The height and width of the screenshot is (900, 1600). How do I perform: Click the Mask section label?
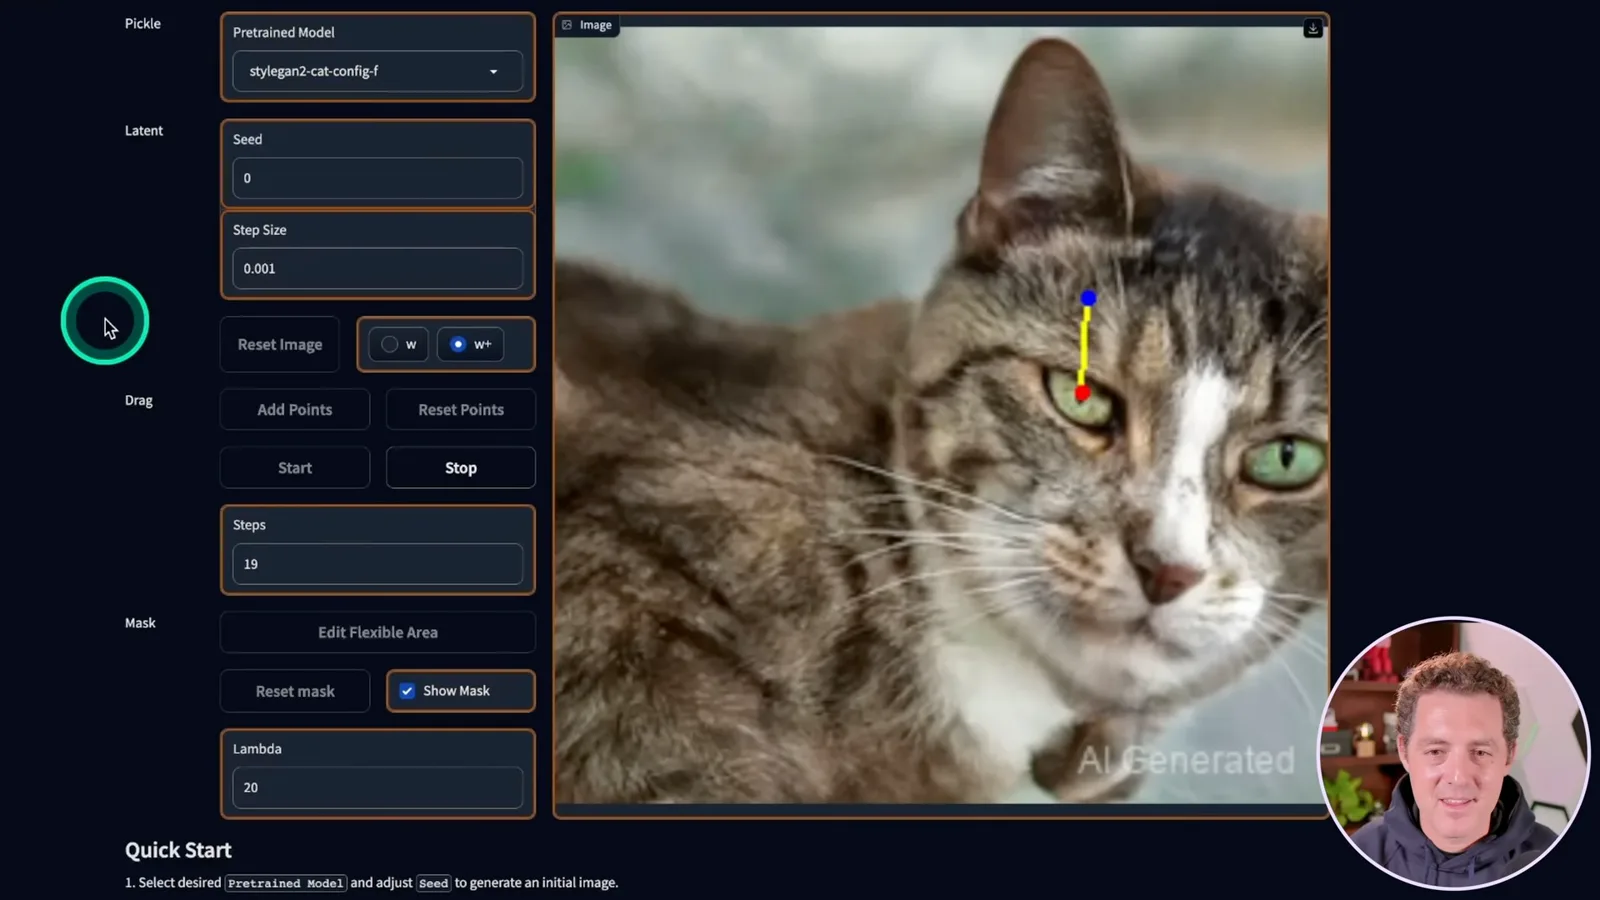coord(140,622)
